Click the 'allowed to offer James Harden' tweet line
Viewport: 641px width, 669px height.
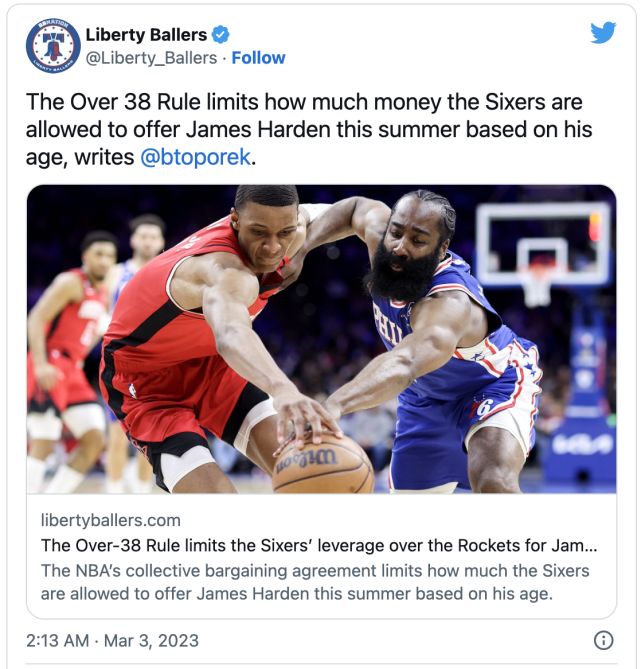click(x=309, y=129)
